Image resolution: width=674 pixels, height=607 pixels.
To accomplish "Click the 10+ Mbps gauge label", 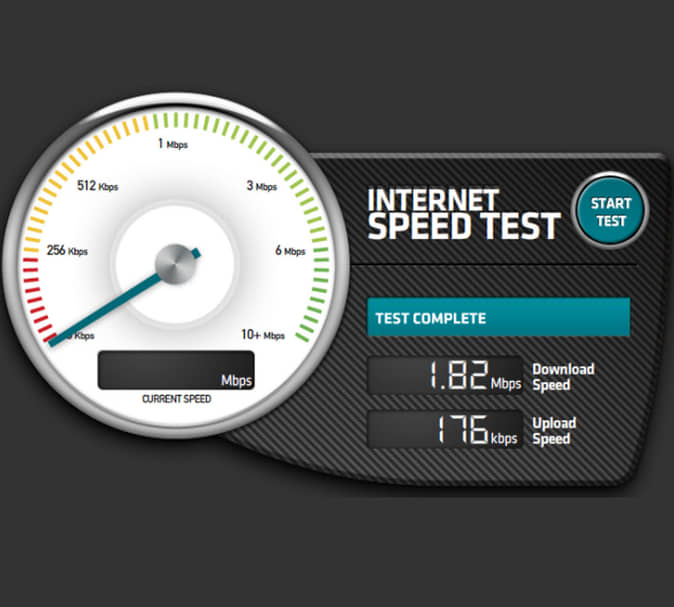I will (x=263, y=334).
